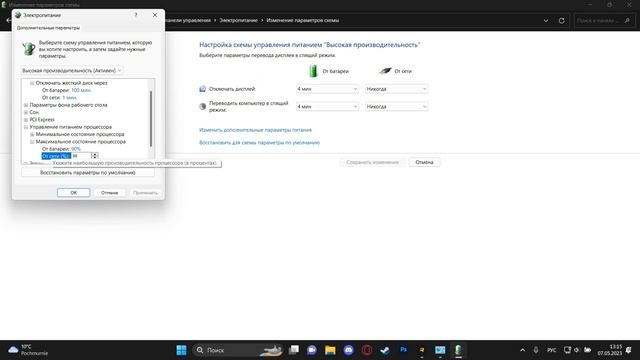Viewport: 640px width, 360px height.
Task: Open battery display-off time dropdown
Action: tap(327, 89)
